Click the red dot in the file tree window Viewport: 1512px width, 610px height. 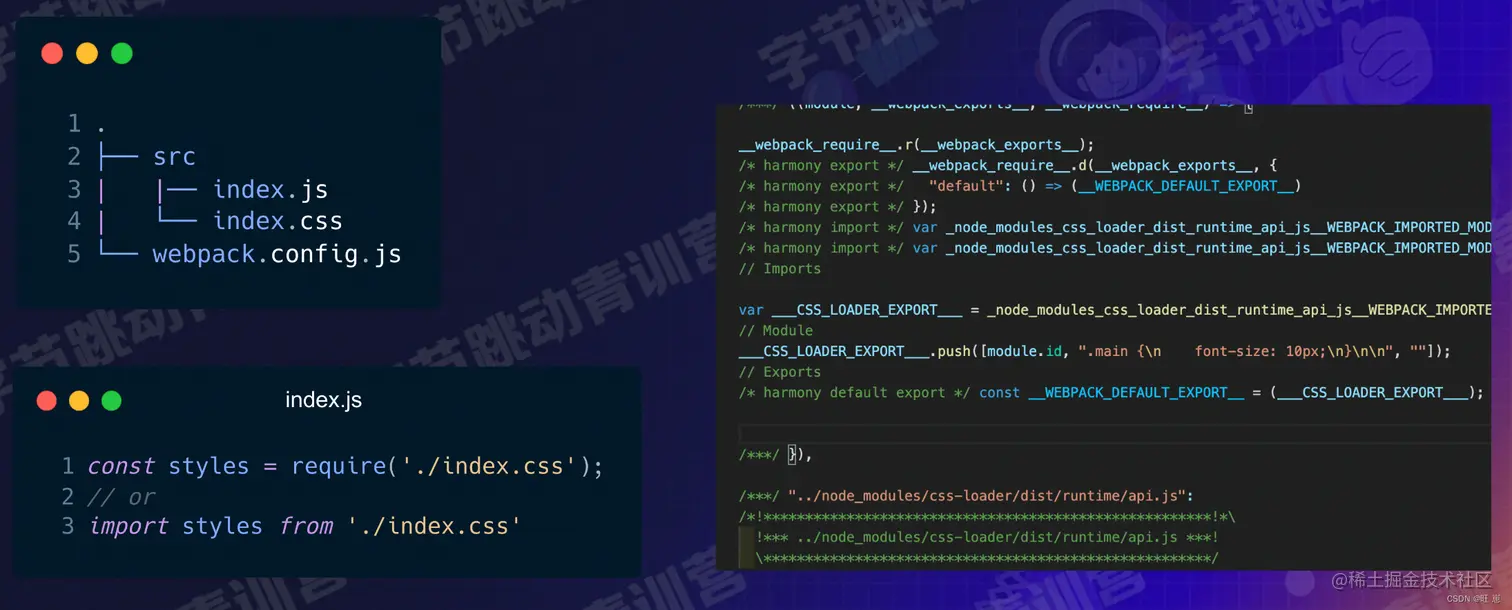52,53
